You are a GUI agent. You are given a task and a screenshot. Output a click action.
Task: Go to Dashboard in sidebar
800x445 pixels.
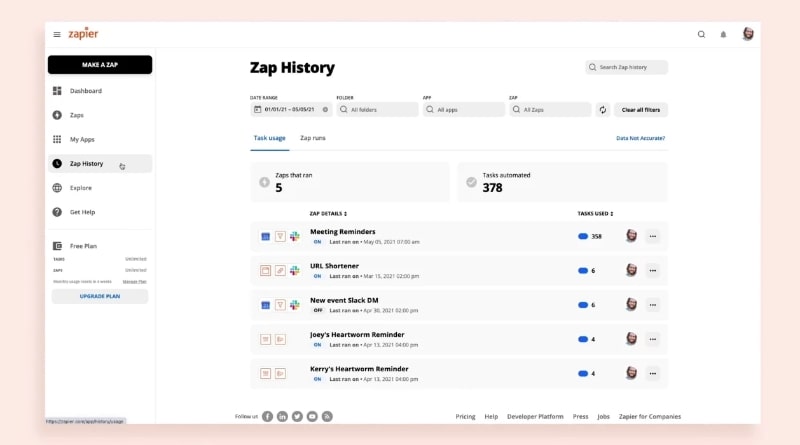pos(85,91)
